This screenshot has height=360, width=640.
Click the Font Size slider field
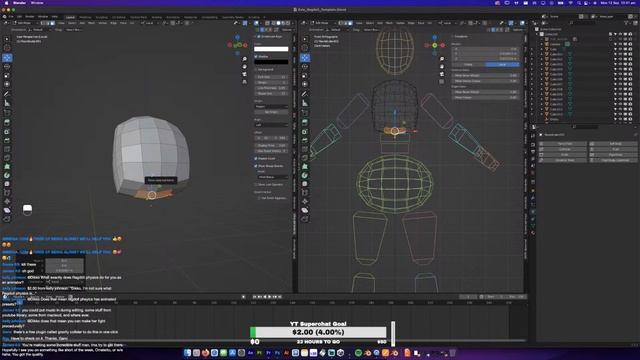pos(271,77)
